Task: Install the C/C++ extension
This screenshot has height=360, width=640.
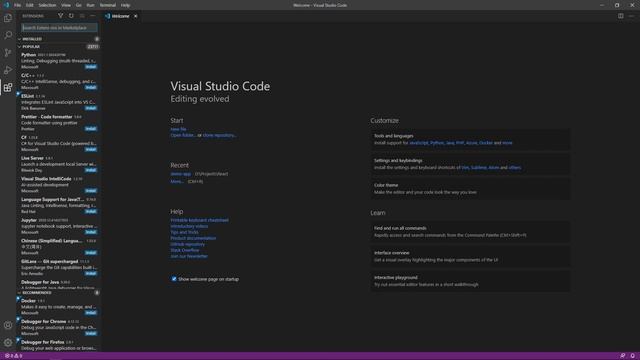Action: coord(91,87)
